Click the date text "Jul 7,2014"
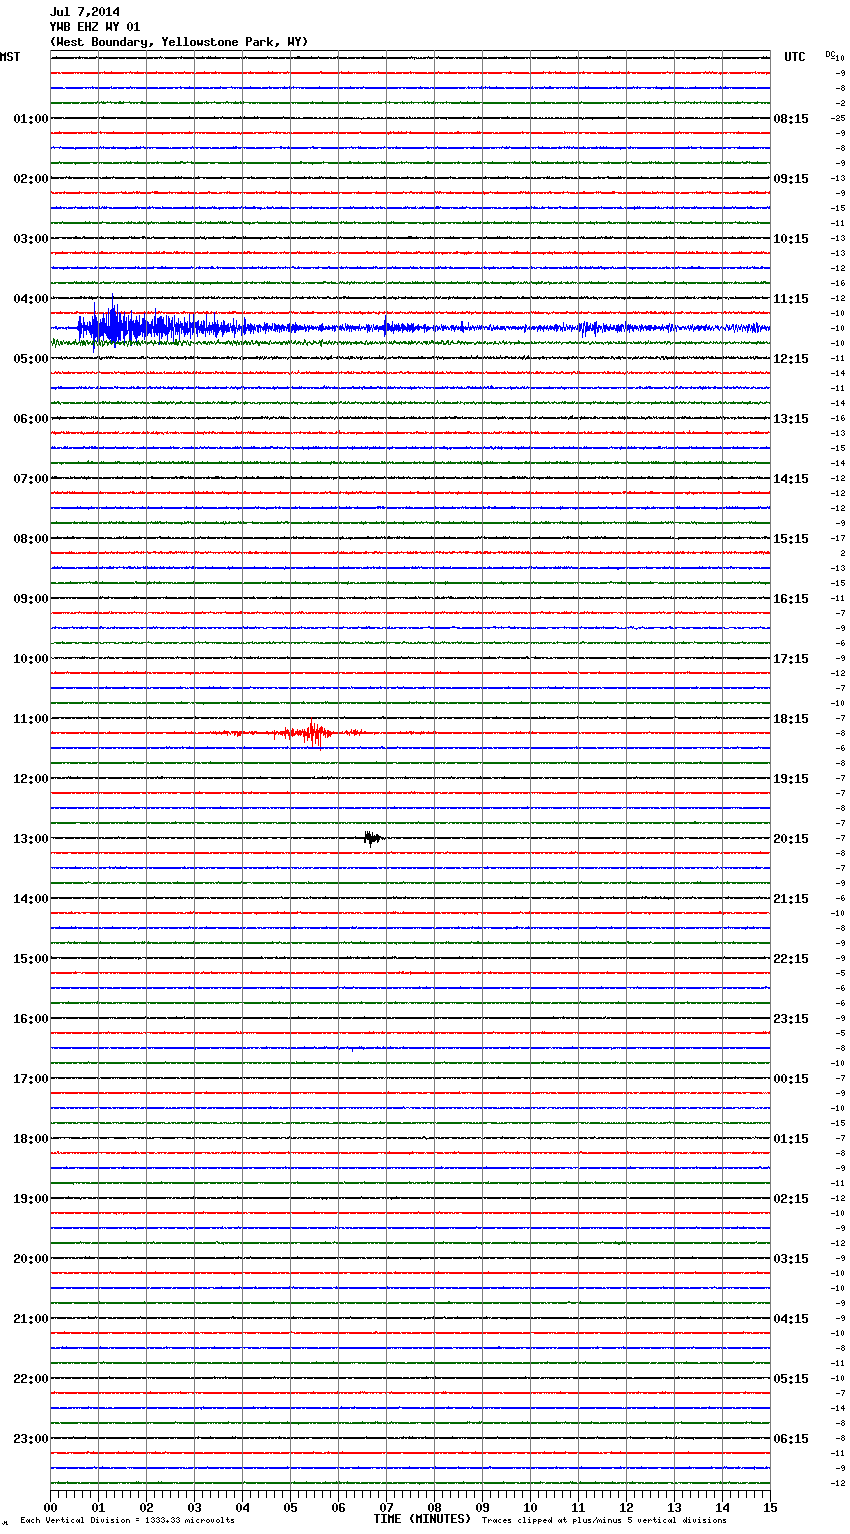Screen dimensions: 850x1534 [85, 12]
